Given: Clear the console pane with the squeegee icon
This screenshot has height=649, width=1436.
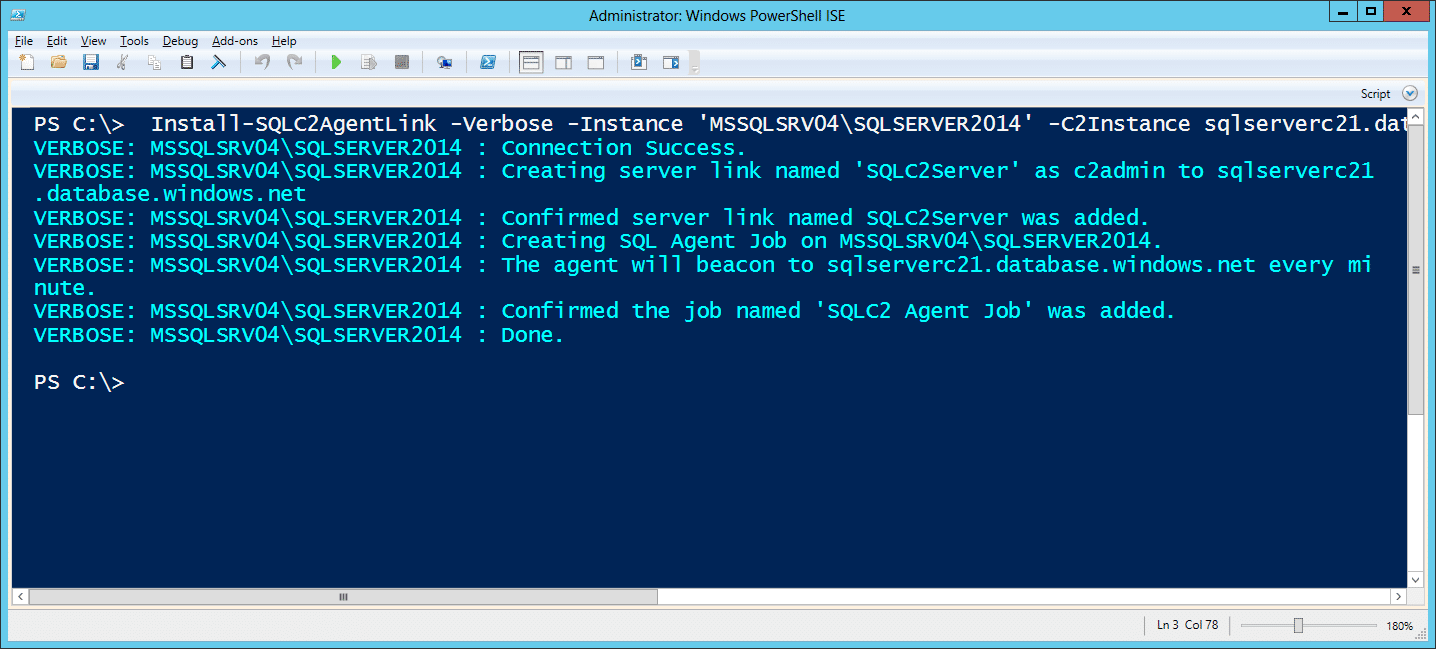Looking at the screenshot, I should [x=218, y=62].
